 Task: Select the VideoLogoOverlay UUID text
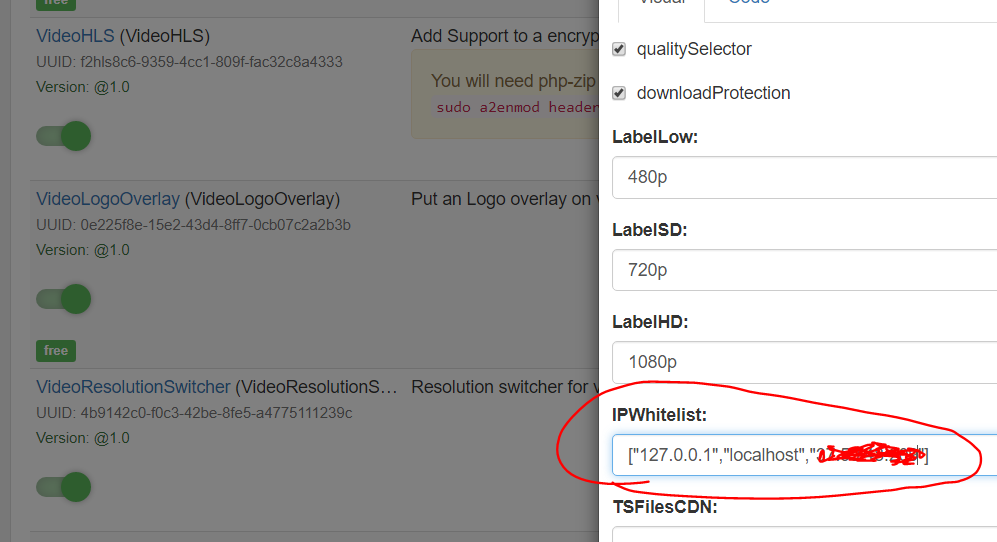click(x=193, y=225)
